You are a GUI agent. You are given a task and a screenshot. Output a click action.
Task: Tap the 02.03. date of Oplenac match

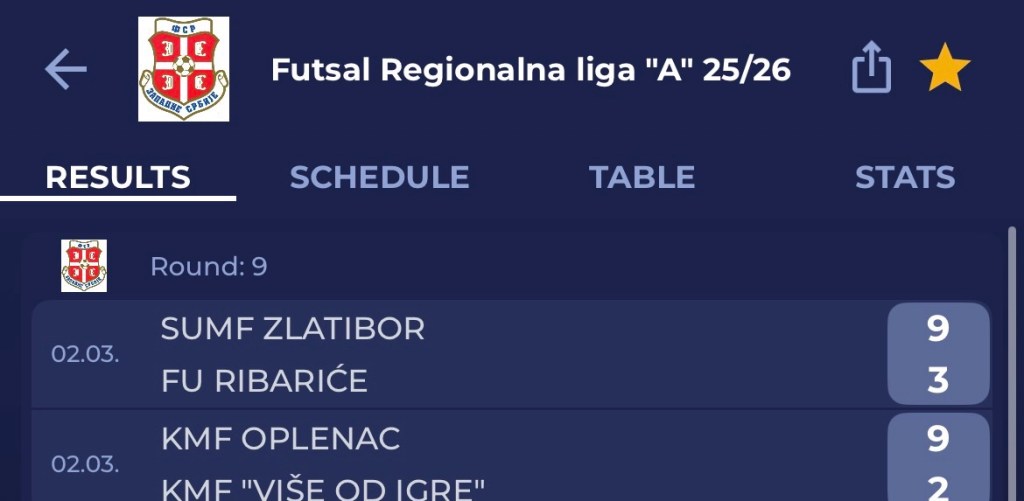pyautogui.click(x=85, y=464)
